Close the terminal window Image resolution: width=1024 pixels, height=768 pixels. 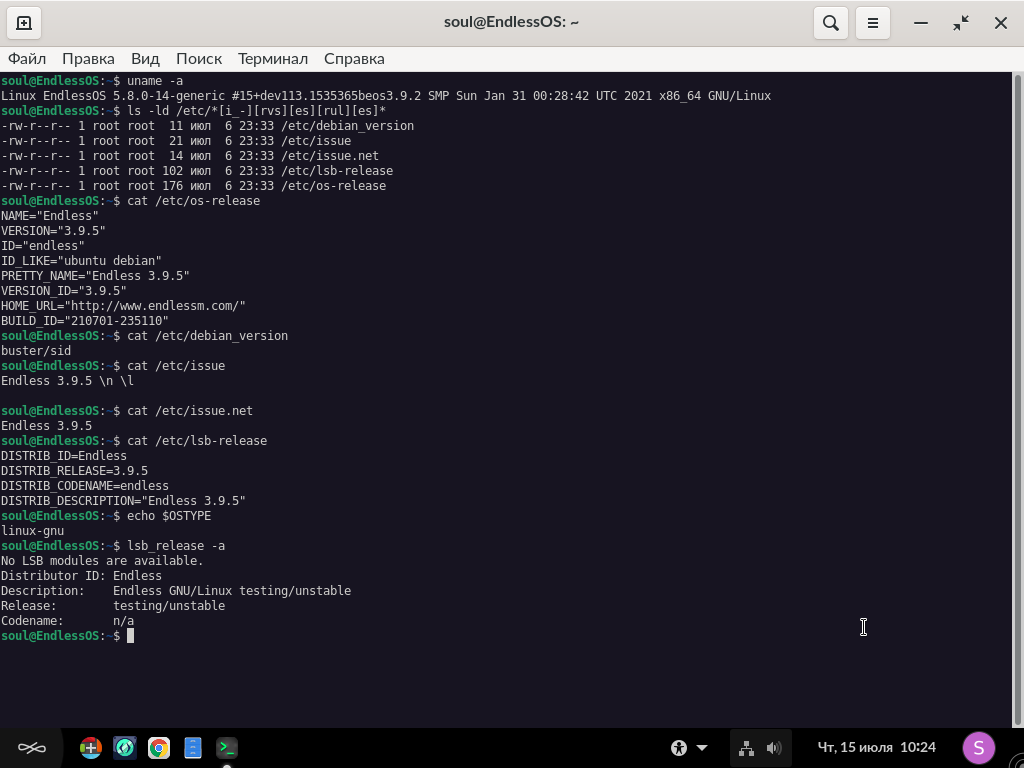(1000, 23)
